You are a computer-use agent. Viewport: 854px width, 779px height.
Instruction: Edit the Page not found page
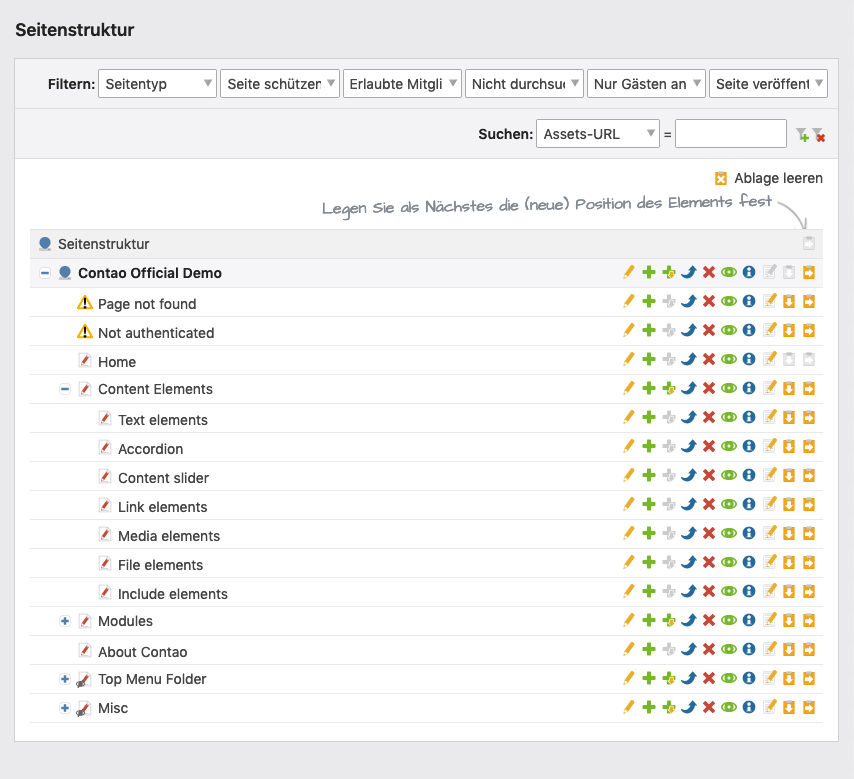[629, 301]
